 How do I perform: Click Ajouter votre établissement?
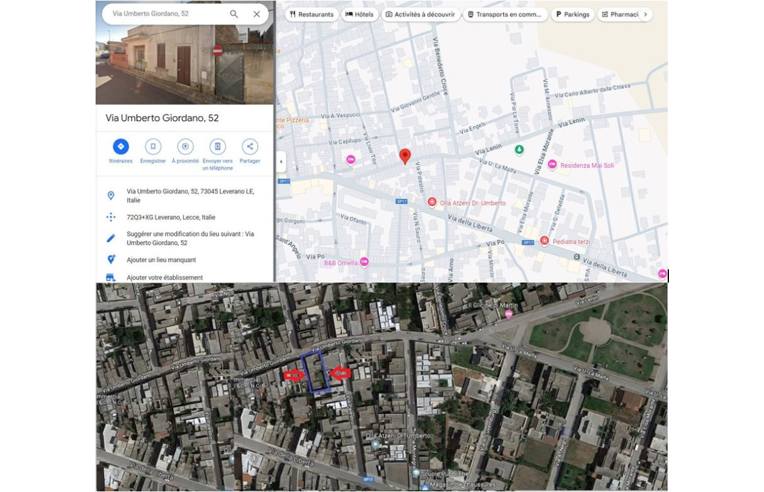[x=165, y=277]
